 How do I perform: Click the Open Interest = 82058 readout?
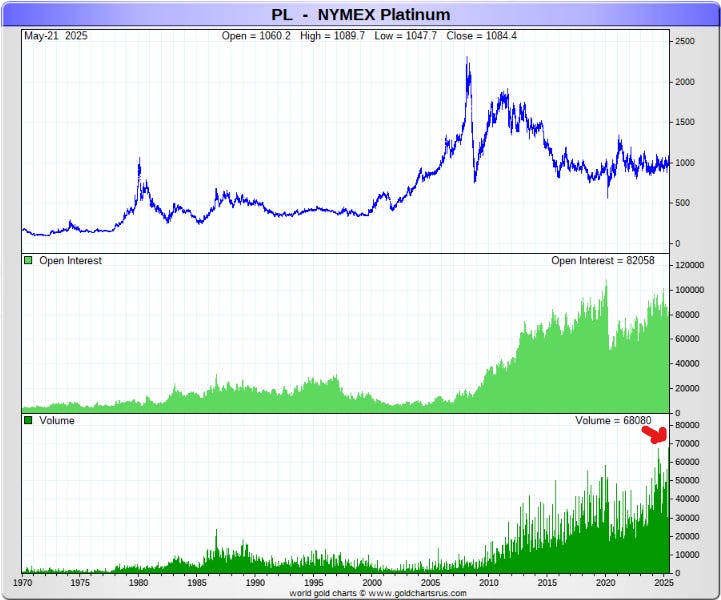point(603,260)
